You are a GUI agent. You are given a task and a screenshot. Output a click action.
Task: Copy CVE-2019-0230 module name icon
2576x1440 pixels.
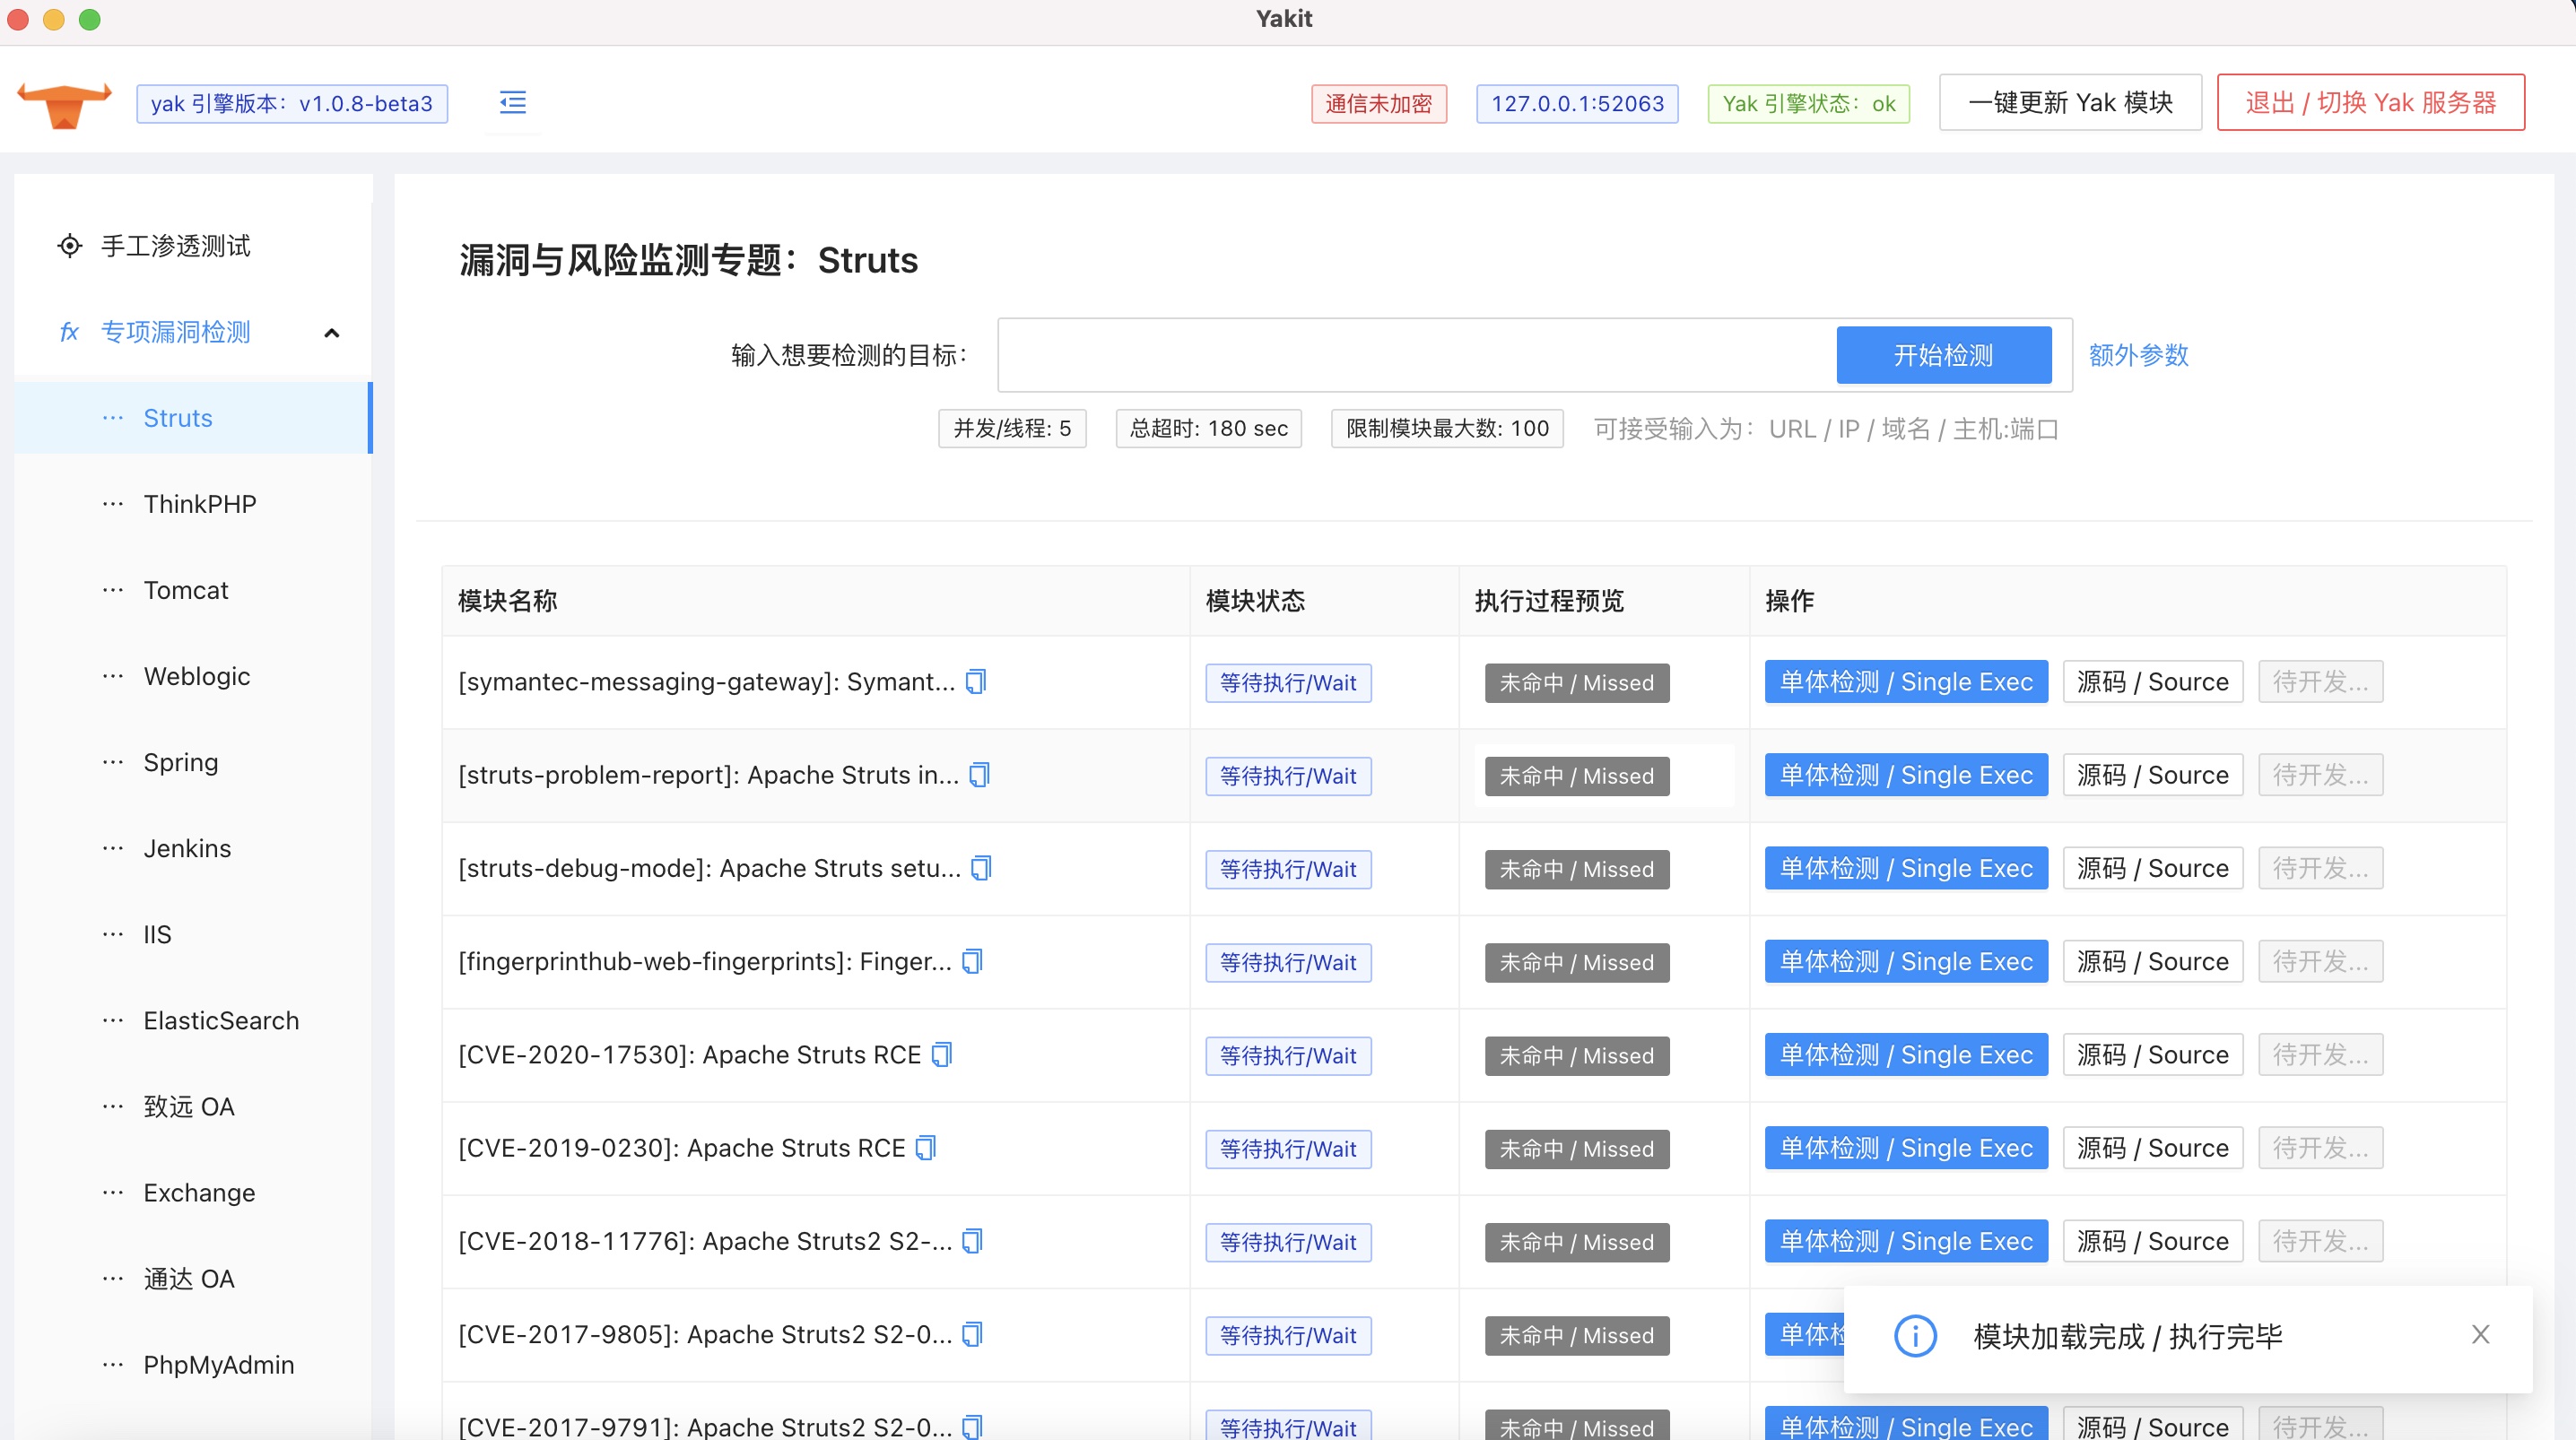coord(926,1148)
